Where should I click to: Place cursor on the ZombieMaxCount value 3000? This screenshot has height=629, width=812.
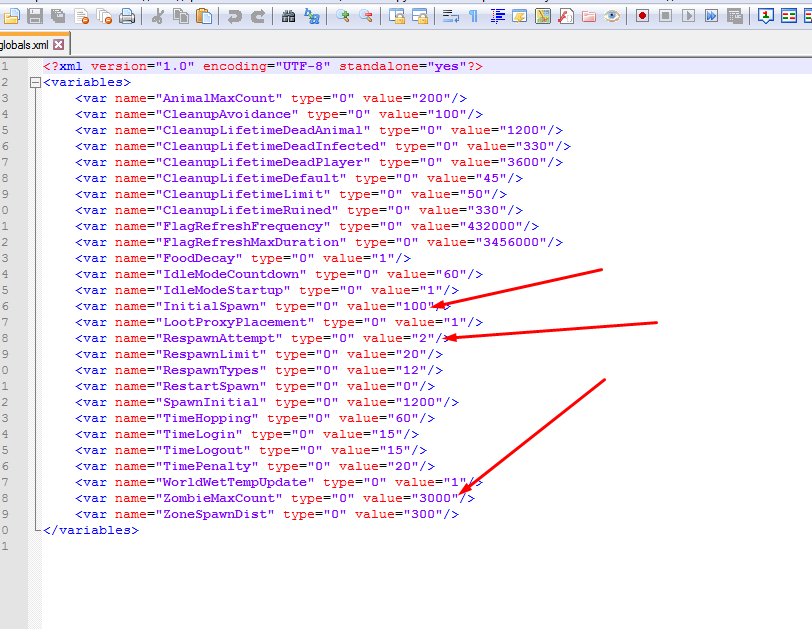coord(434,498)
